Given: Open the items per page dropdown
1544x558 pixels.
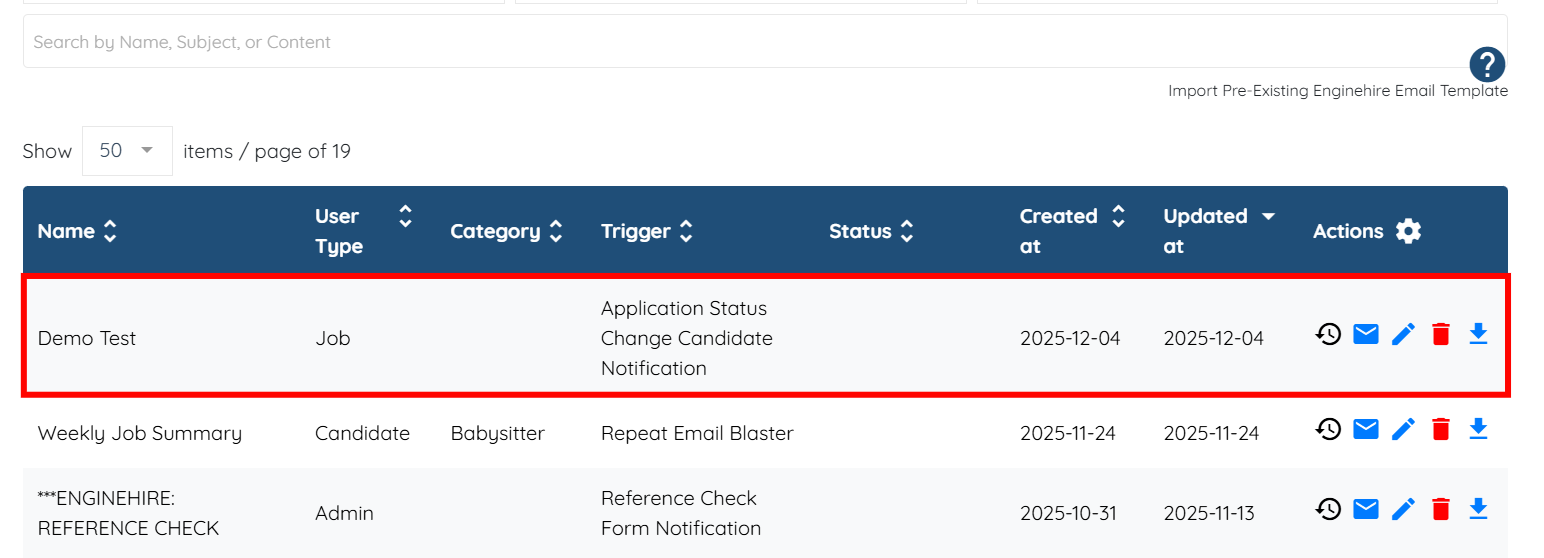Looking at the screenshot, I should [x=127, y=151].
